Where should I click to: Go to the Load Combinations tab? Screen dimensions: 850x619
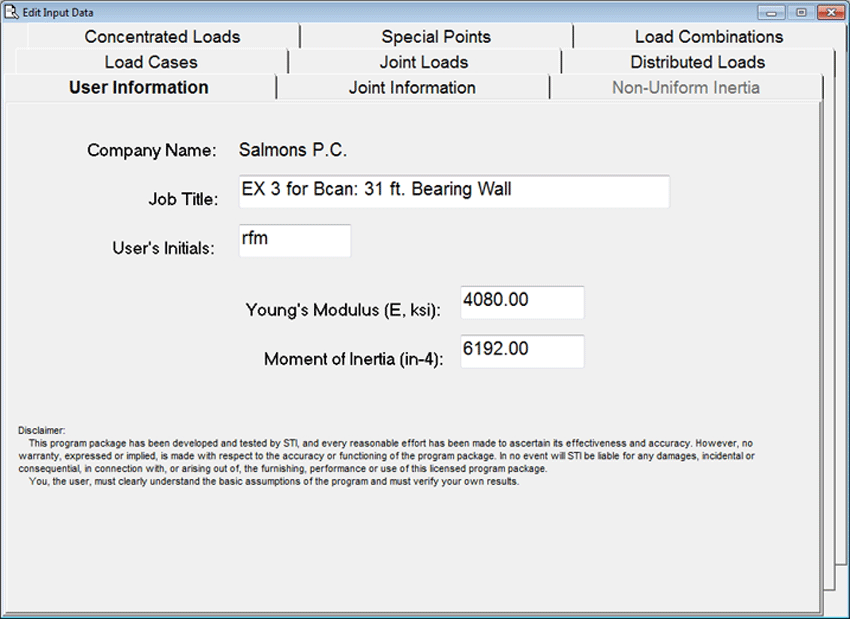tap(709, 37)
